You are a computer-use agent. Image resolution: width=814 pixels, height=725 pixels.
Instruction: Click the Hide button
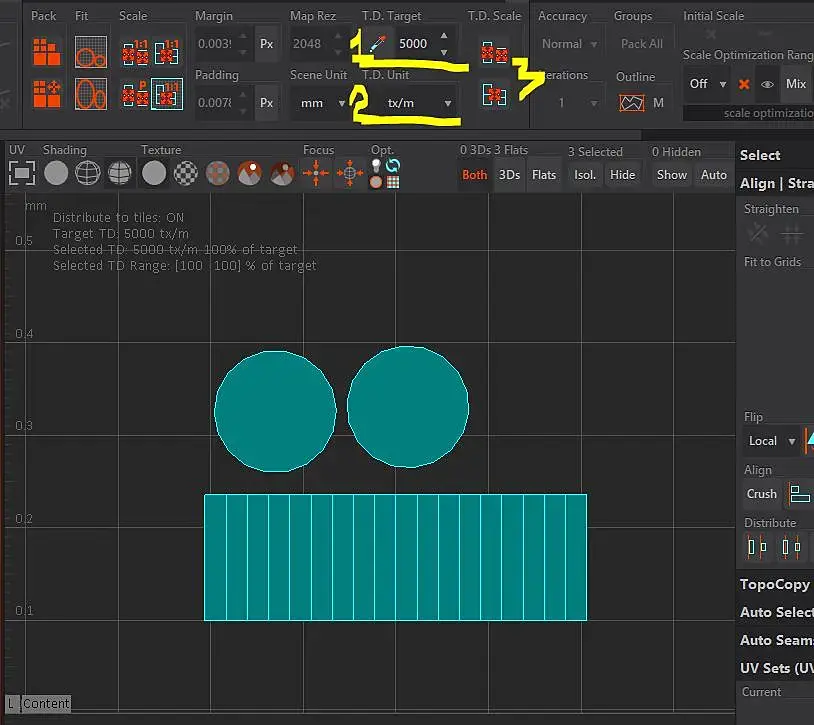point(622,175)
